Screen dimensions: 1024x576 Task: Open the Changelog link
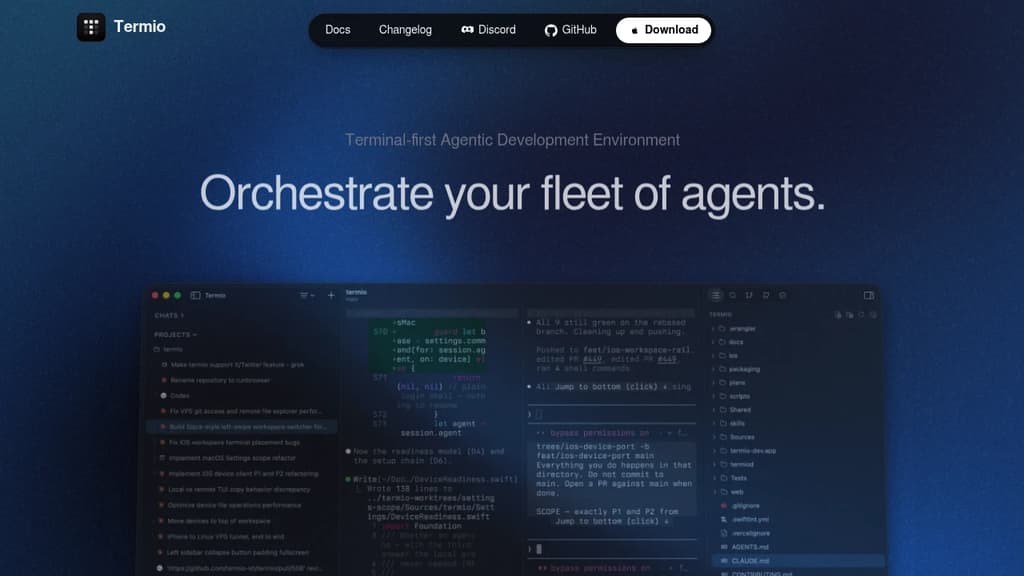405,30
